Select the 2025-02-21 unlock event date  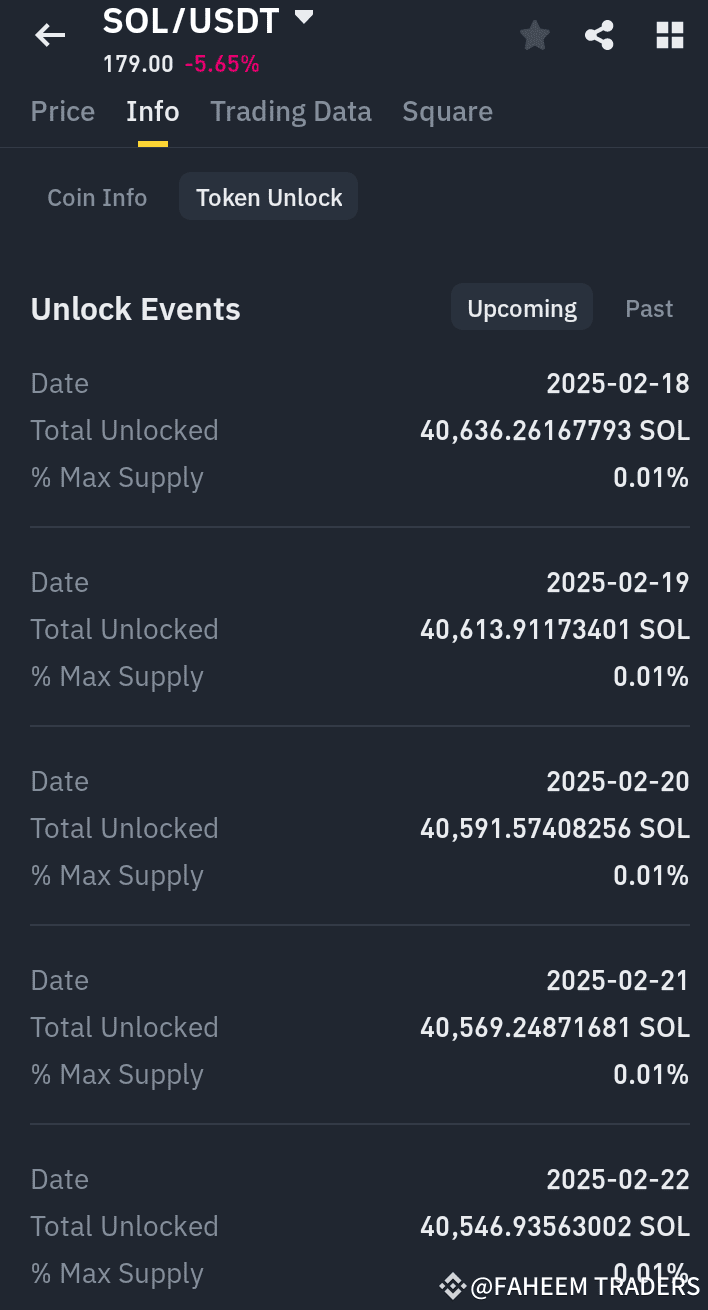pyautogui.click(x=617, y=980)
